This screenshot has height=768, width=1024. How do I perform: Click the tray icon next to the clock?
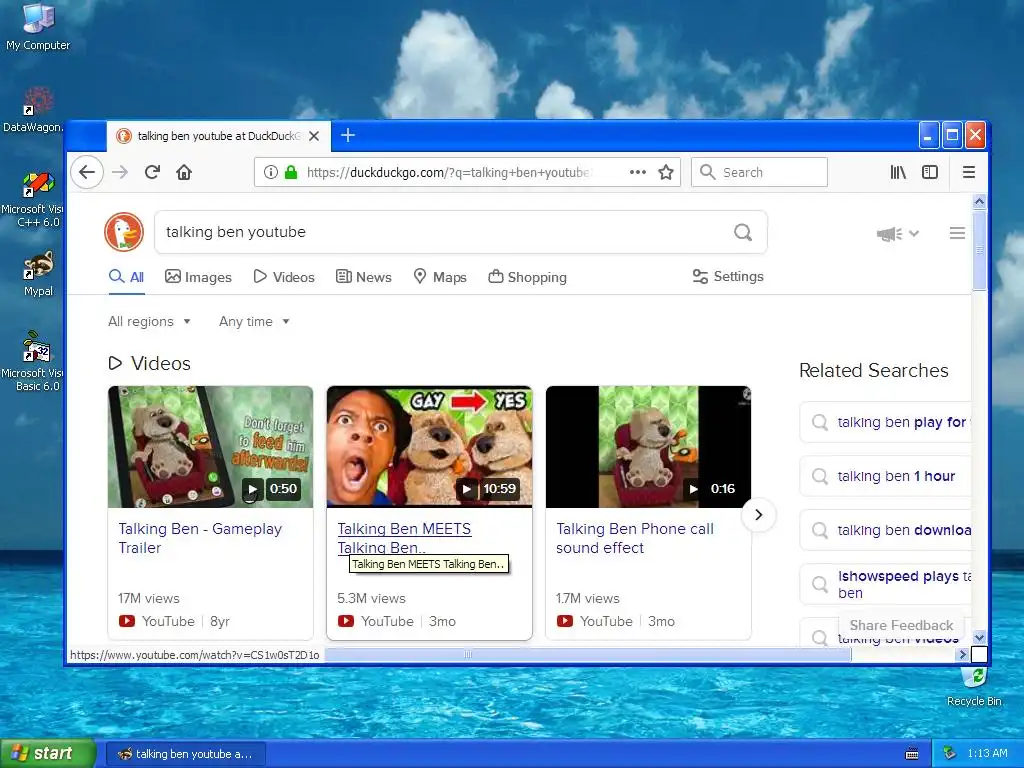coord(950,754)
